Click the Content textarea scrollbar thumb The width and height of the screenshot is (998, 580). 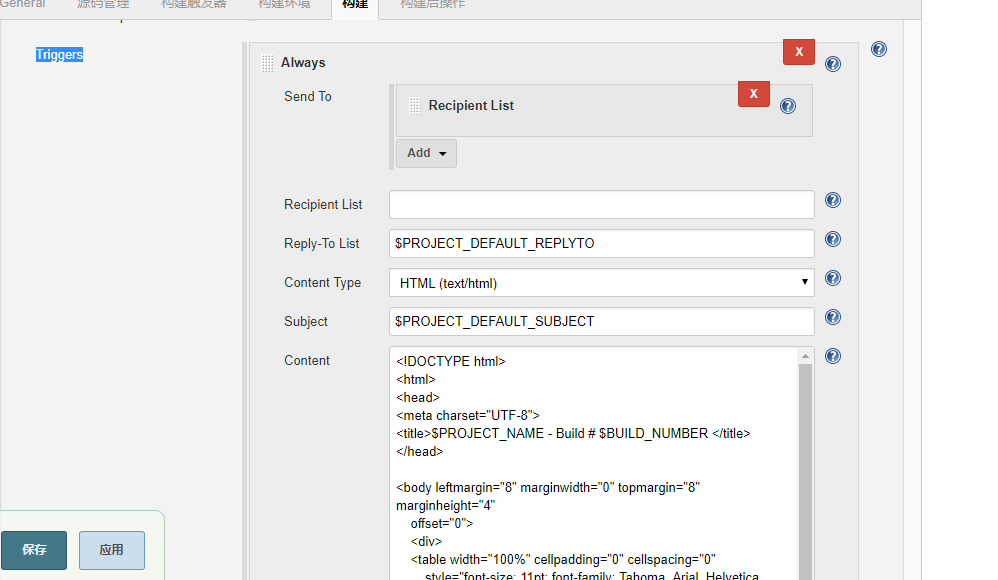pyautogui.click(x=805, y=471)
